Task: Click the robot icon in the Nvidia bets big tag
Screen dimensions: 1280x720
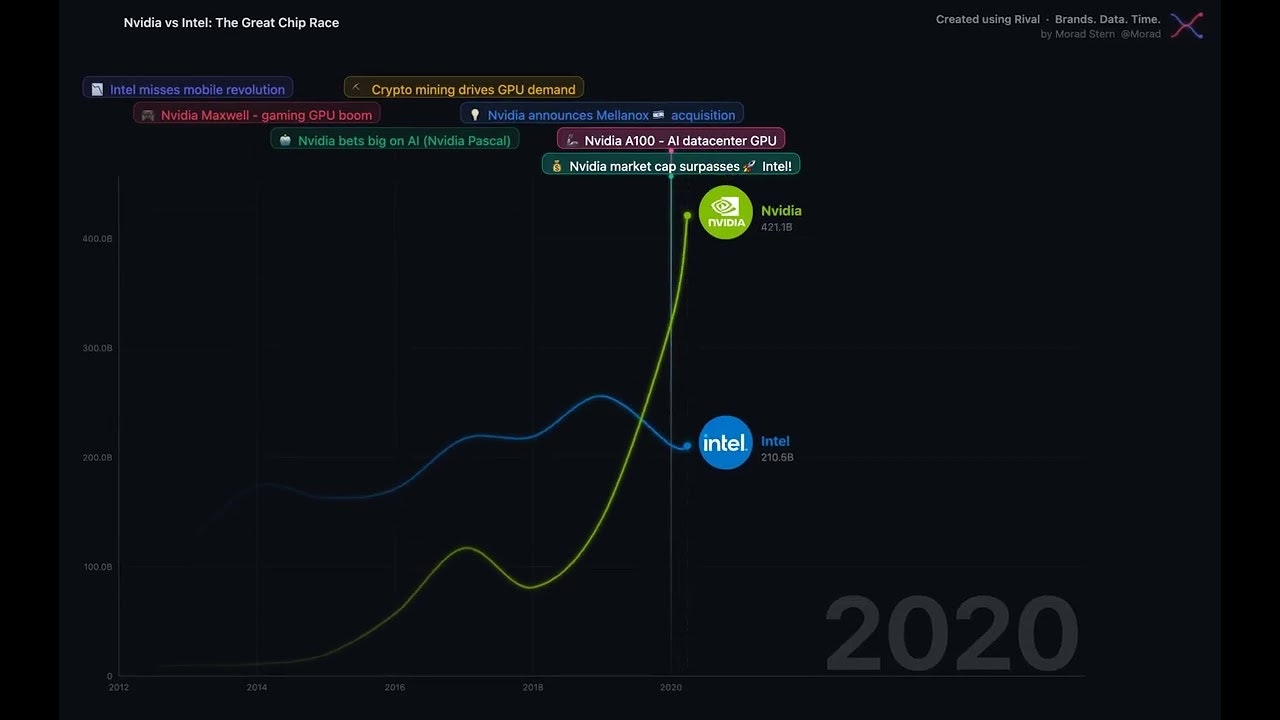Action: (285, 141)
